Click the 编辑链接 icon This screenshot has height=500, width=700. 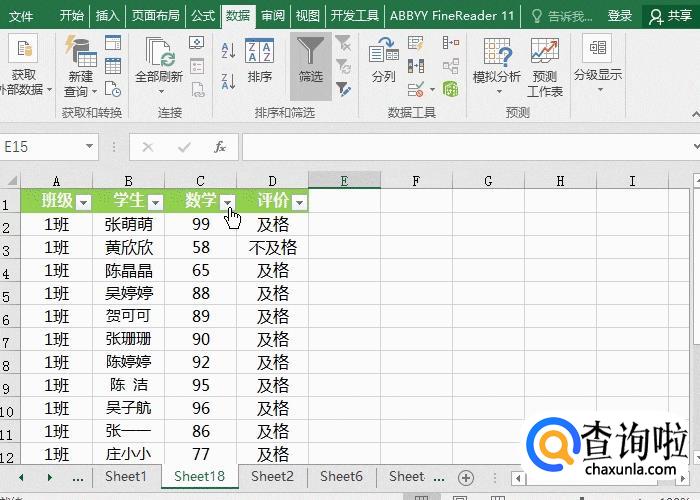[x=197, y=89]
